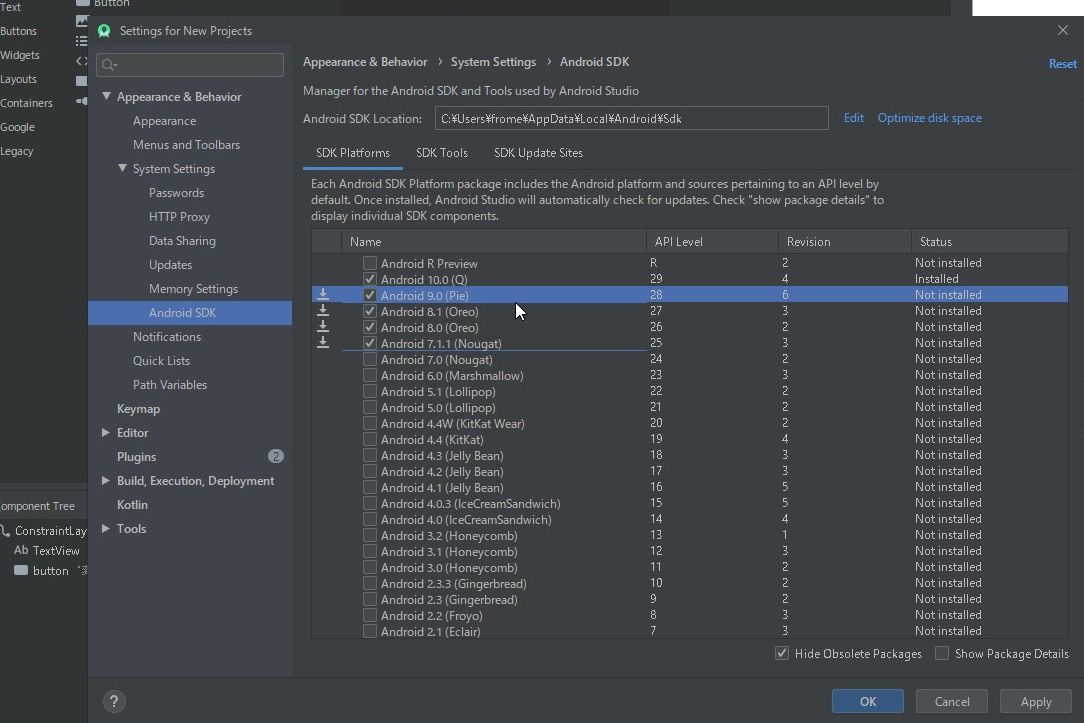Check the Android 7.0 (Nougat) checkbox

coord(369,359)
